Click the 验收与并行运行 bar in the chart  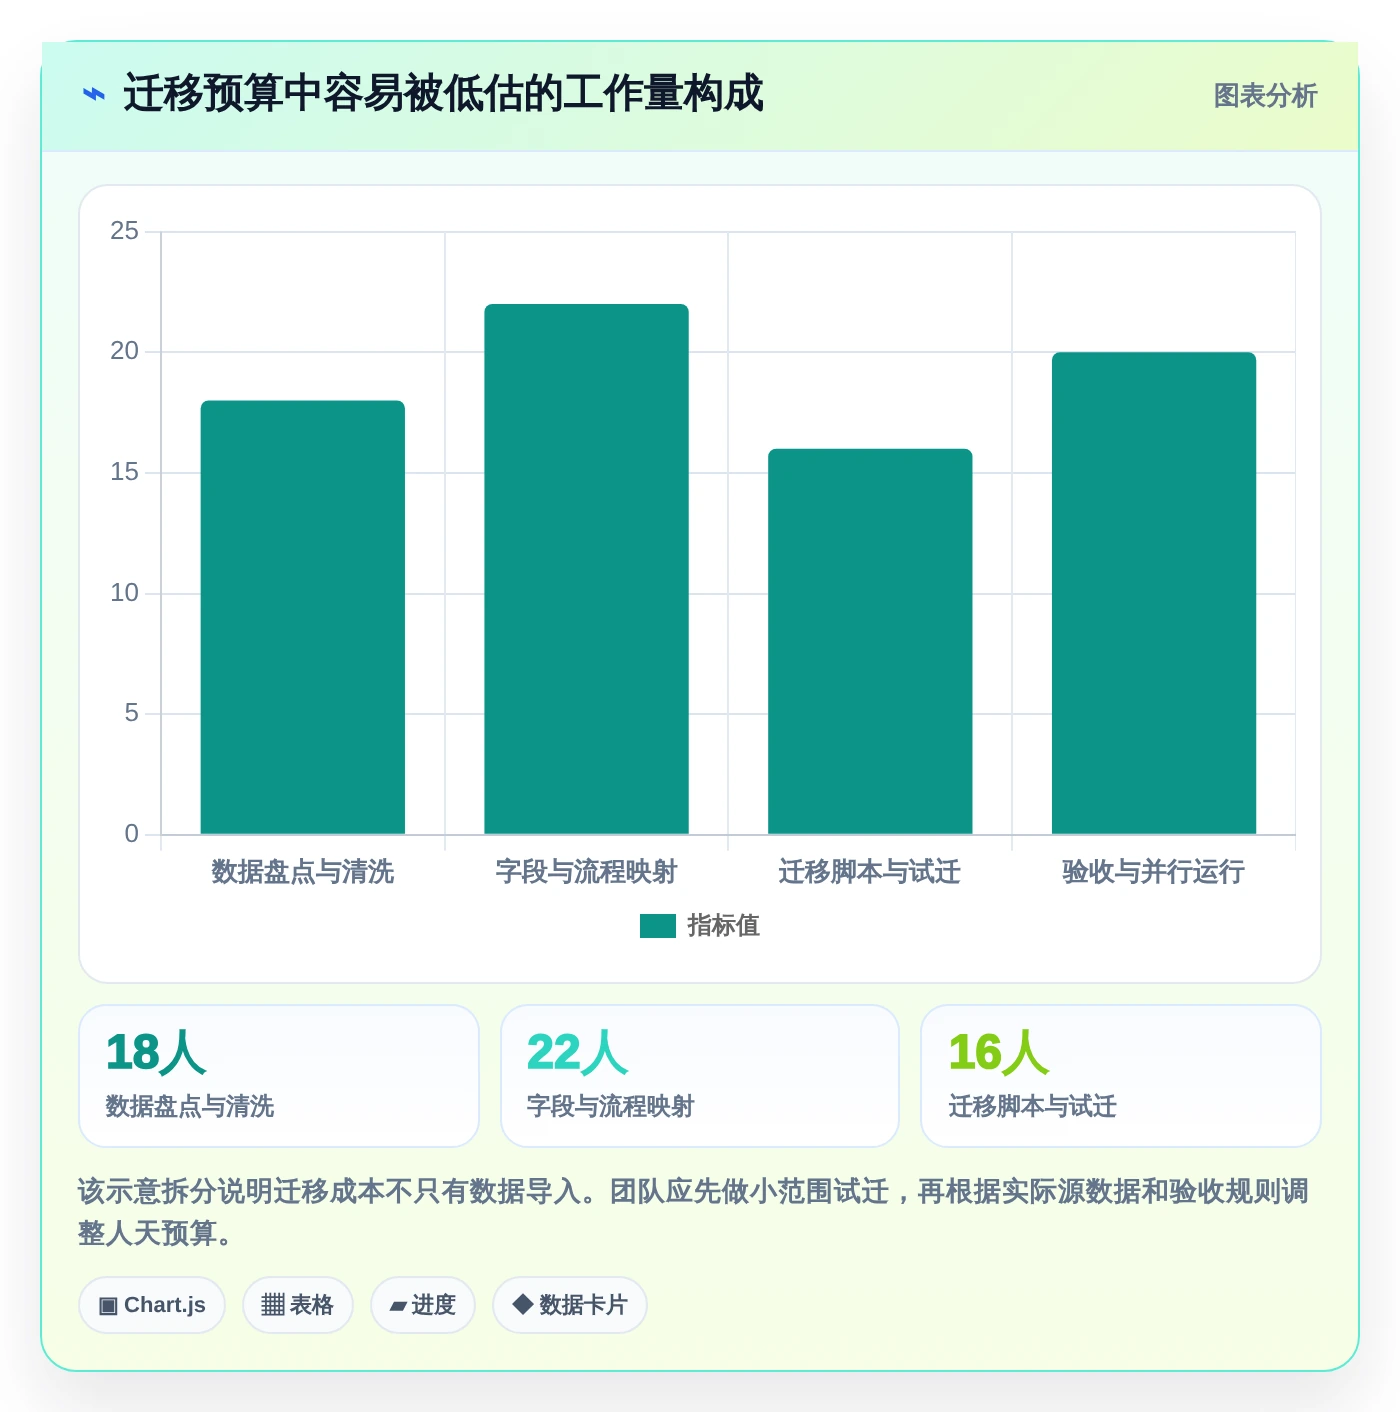[x=1154, y=593]
